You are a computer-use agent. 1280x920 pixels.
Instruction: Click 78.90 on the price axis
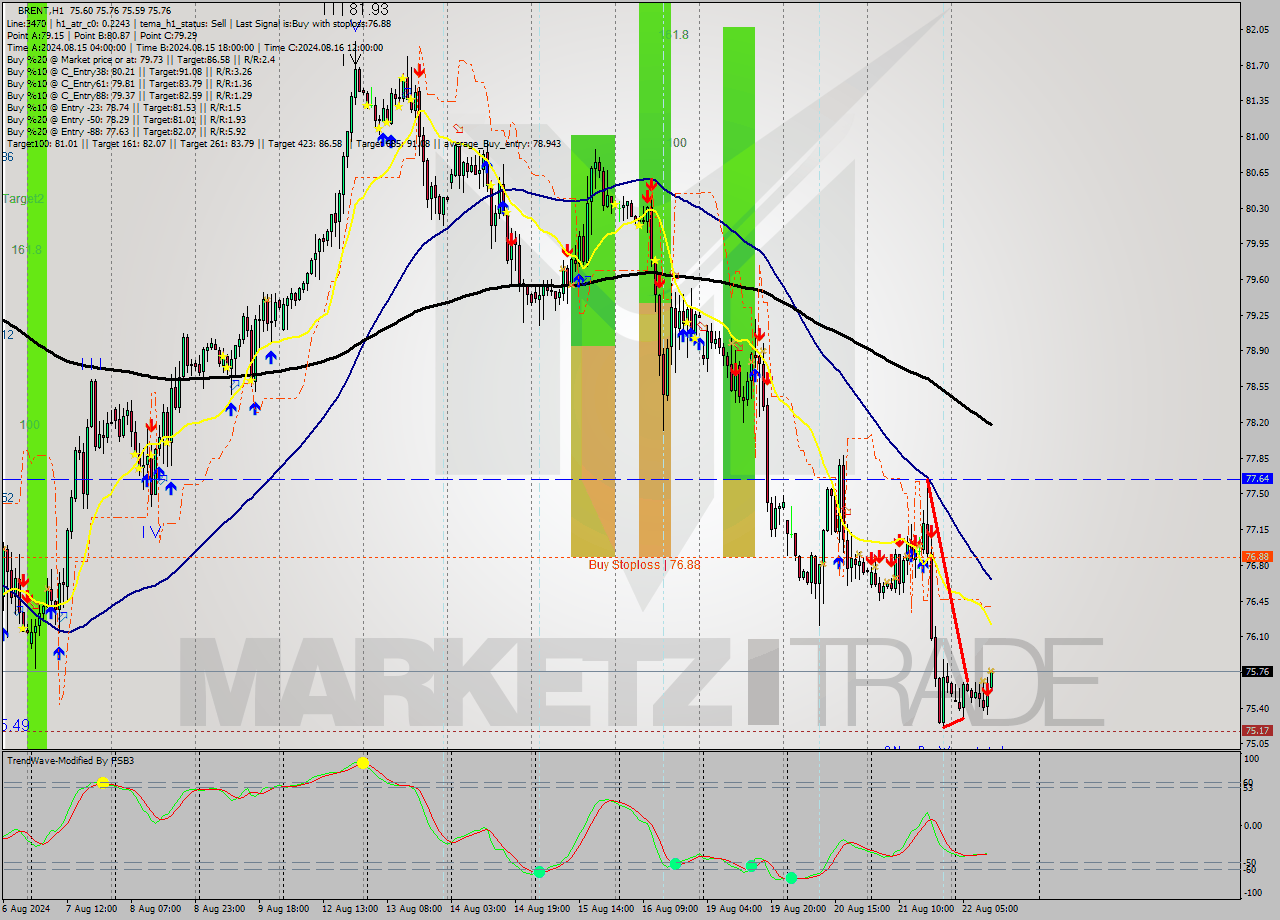(x=1258, y=350)
